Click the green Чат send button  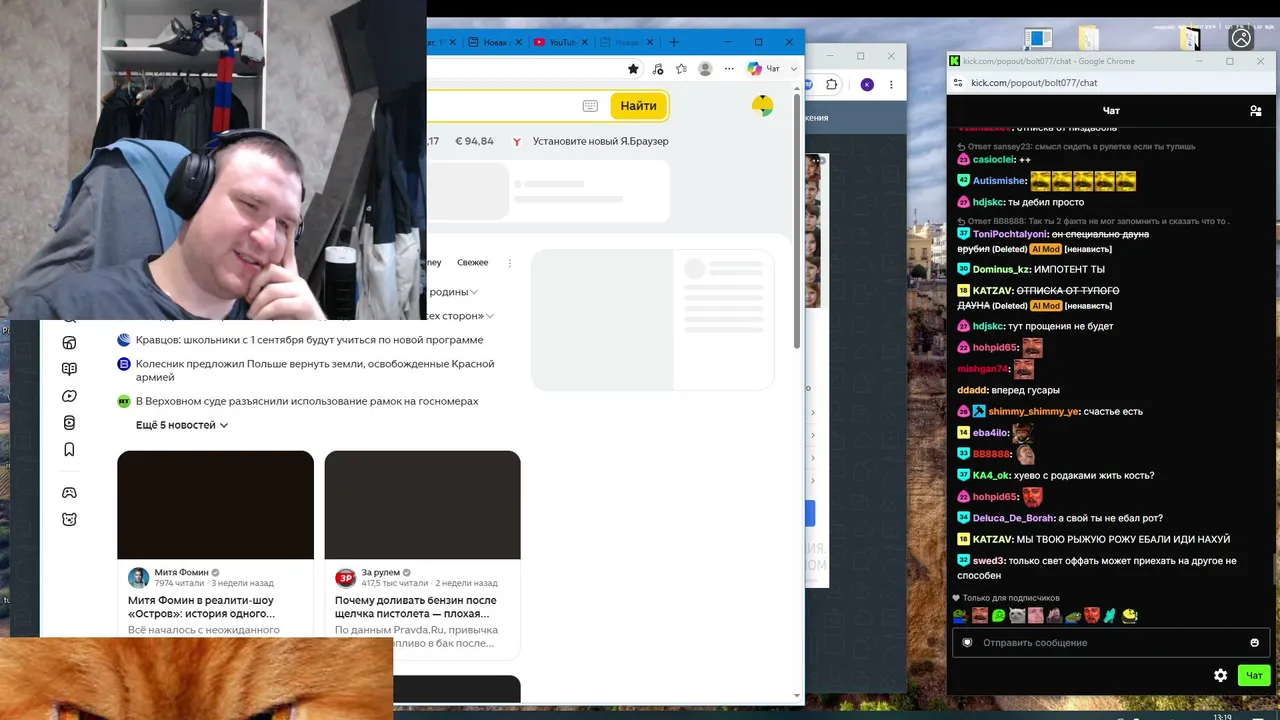pos(1254,675)
